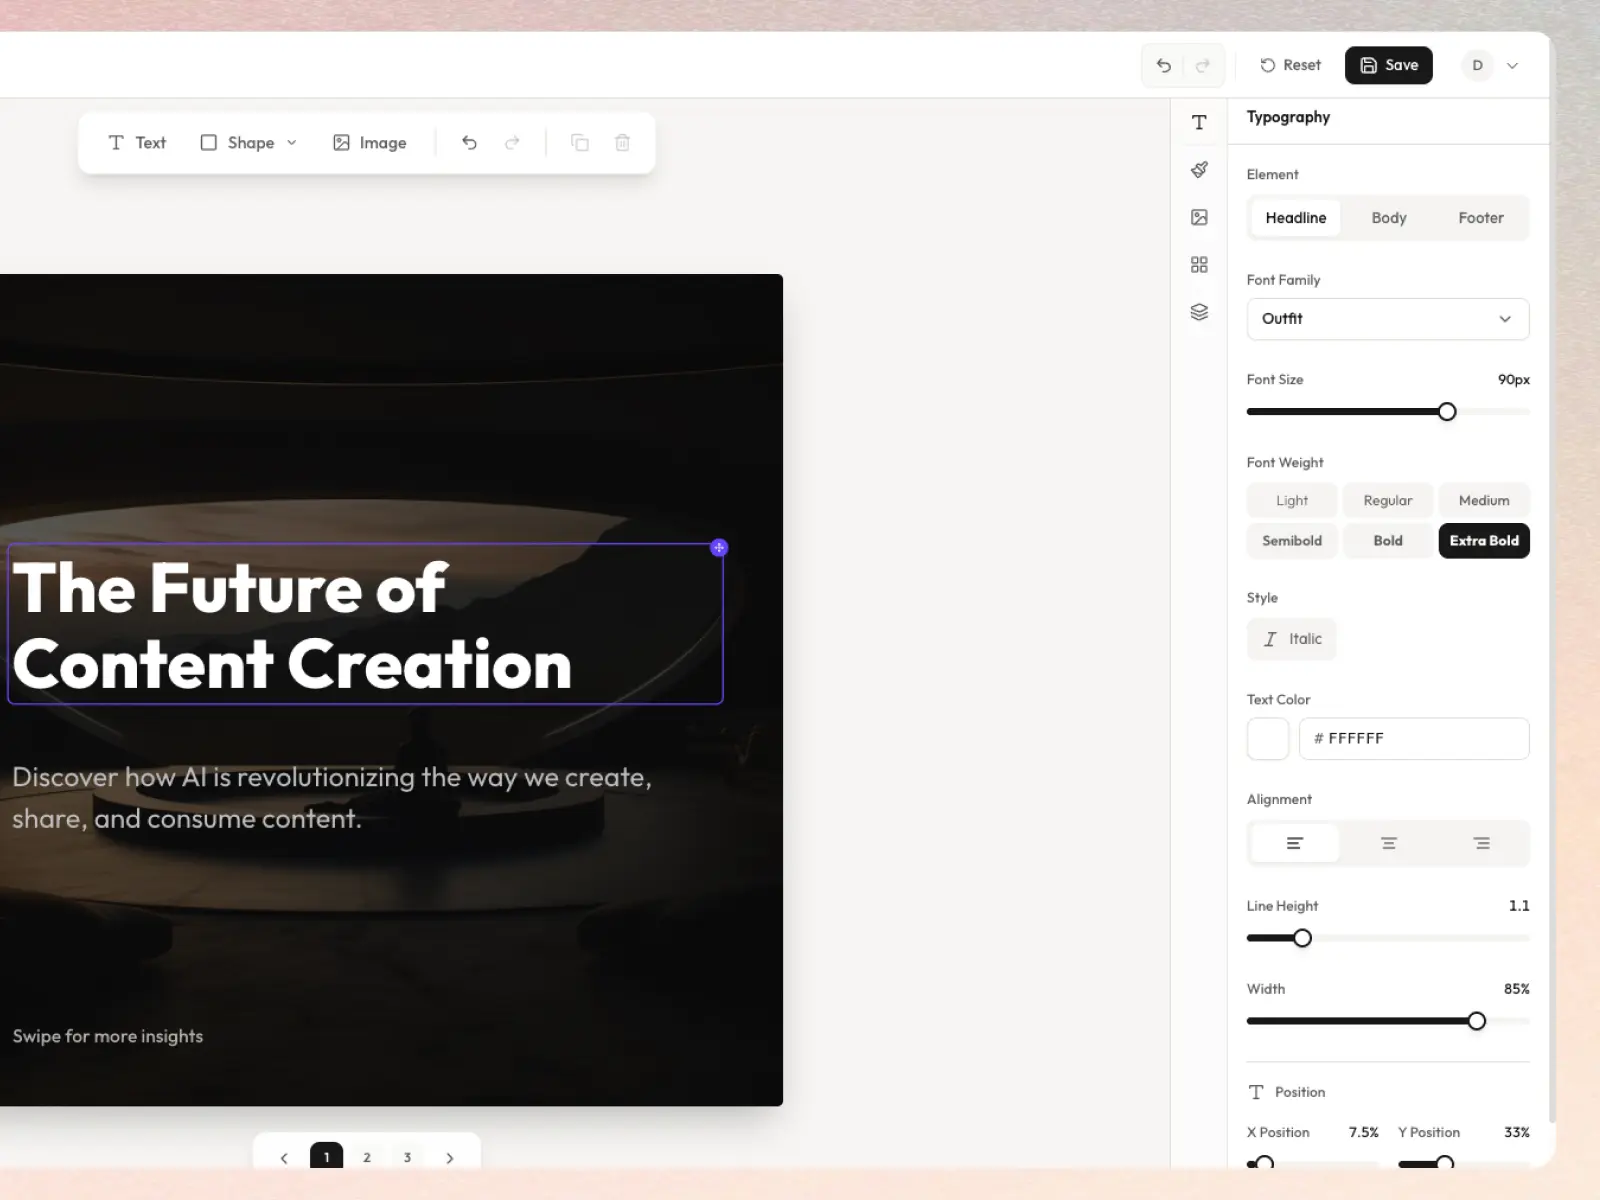Image resolution: width=1600 pixels, height=1200 pixels.
Task: Delete the selection using the trash icon
Action: tap(623, 142)
